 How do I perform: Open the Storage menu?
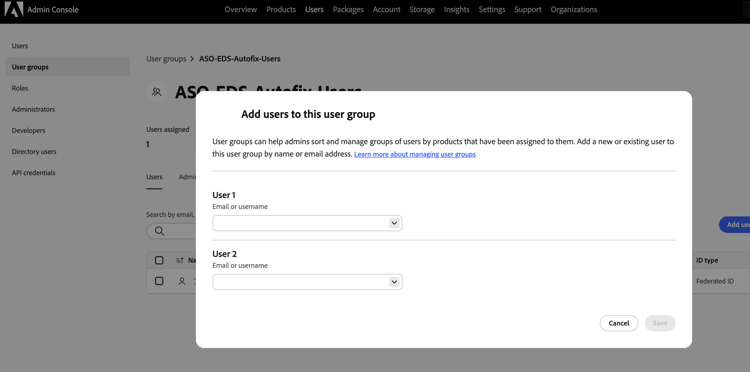click(x=422, y=10)
